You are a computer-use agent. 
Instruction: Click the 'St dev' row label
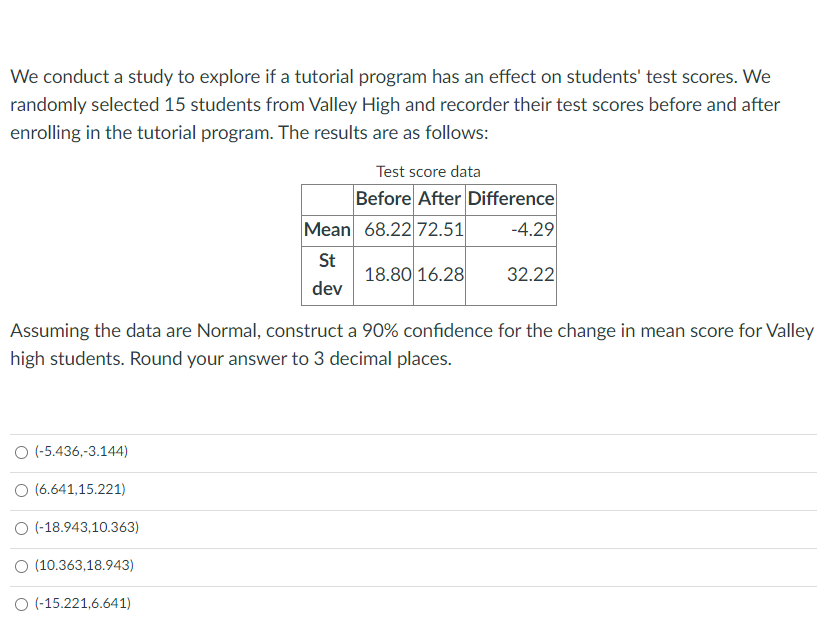[x=327, y=274]
